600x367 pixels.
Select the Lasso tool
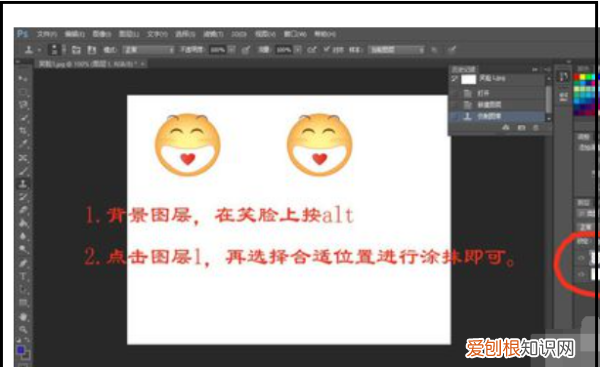[23, 105]
